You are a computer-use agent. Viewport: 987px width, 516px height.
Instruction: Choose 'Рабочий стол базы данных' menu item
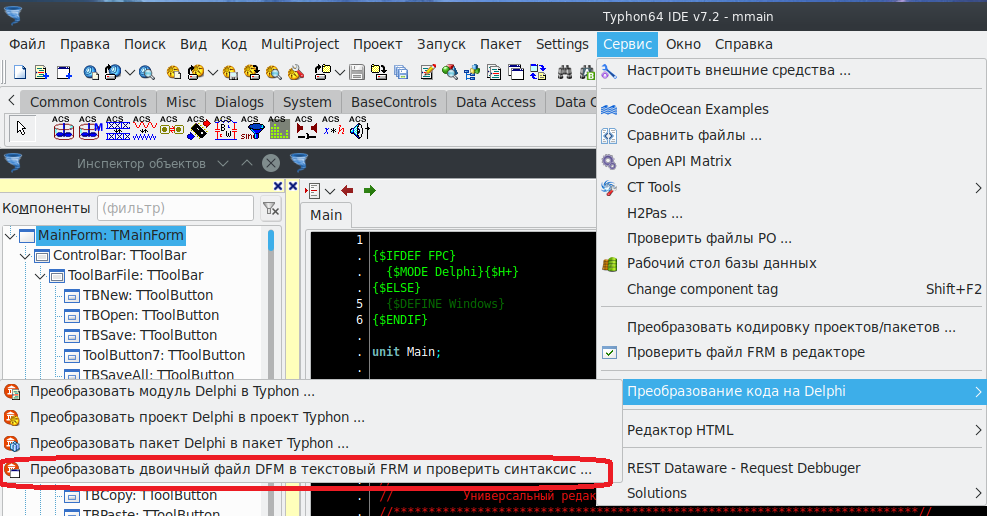click(x=792, y=264)
